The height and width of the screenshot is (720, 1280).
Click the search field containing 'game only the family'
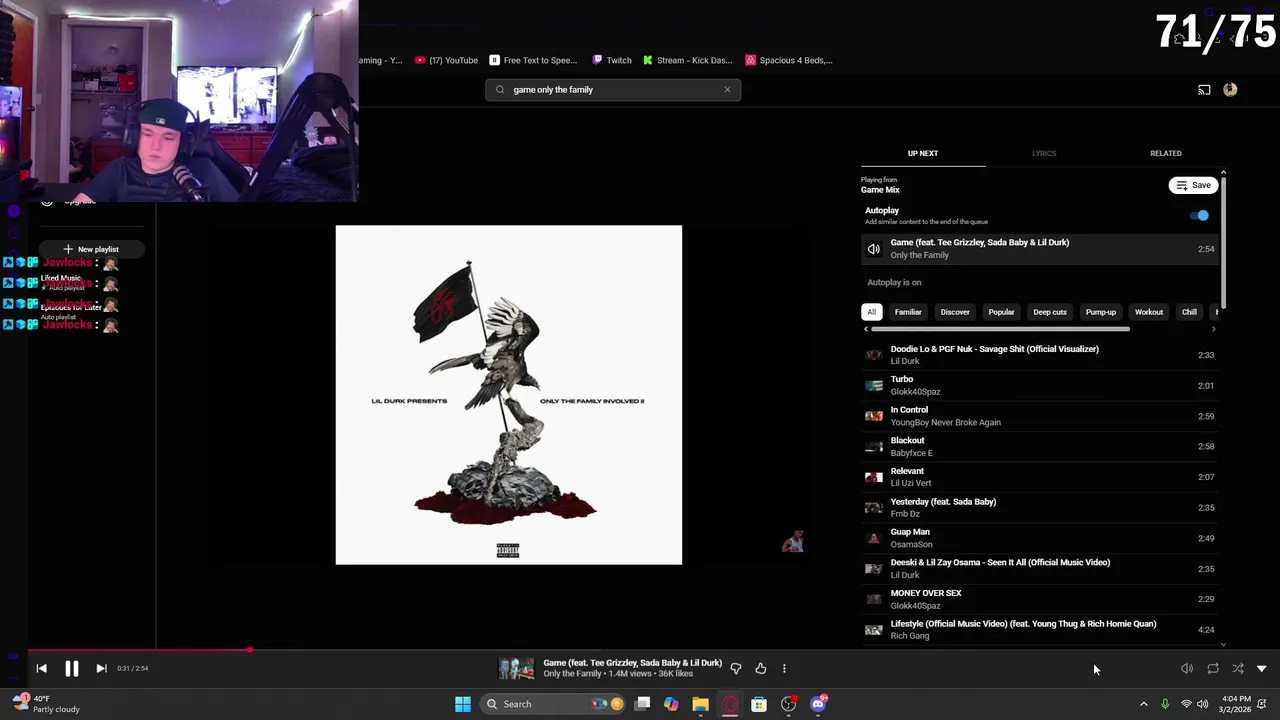613,90
